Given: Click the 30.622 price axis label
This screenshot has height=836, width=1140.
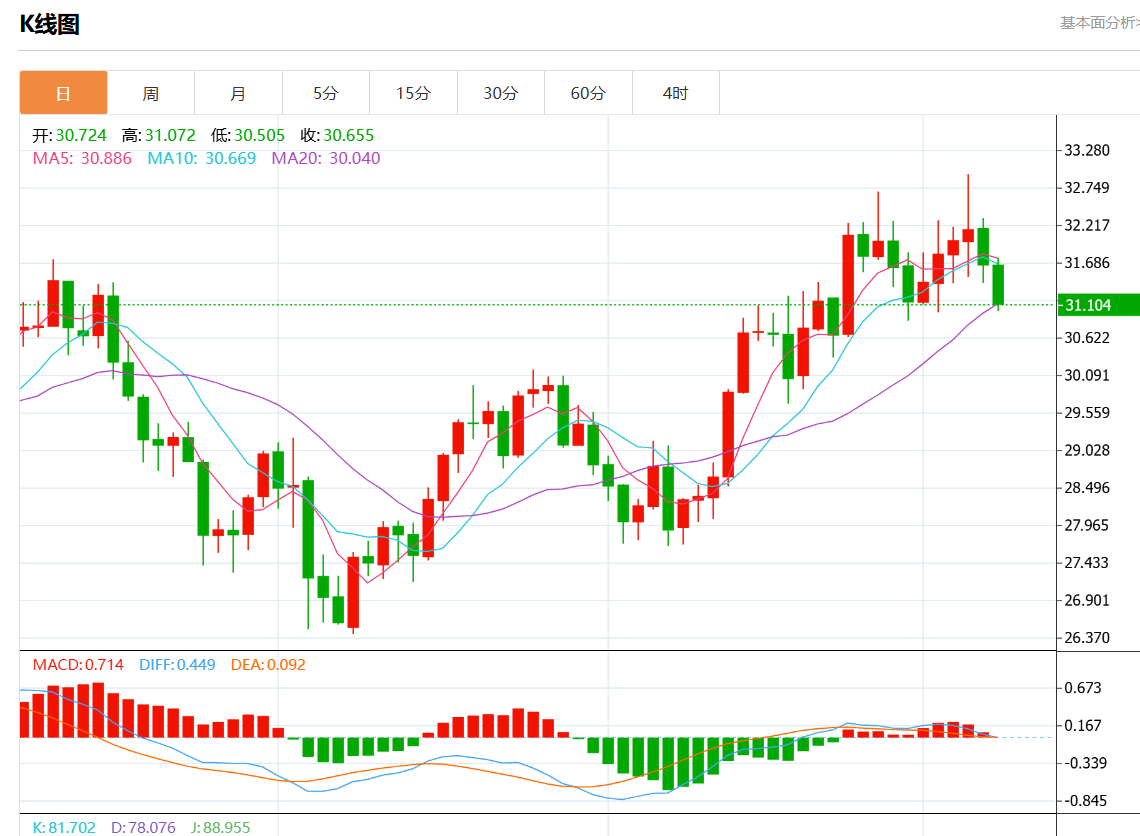Looking at the screenshot, I should pyautogui.click(x=1087, y=337).
